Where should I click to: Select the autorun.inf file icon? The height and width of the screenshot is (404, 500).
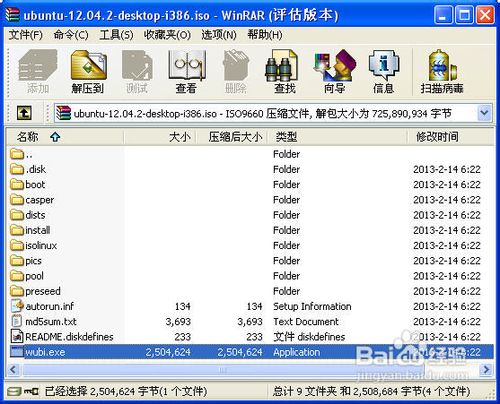click(x=17, y=306)
